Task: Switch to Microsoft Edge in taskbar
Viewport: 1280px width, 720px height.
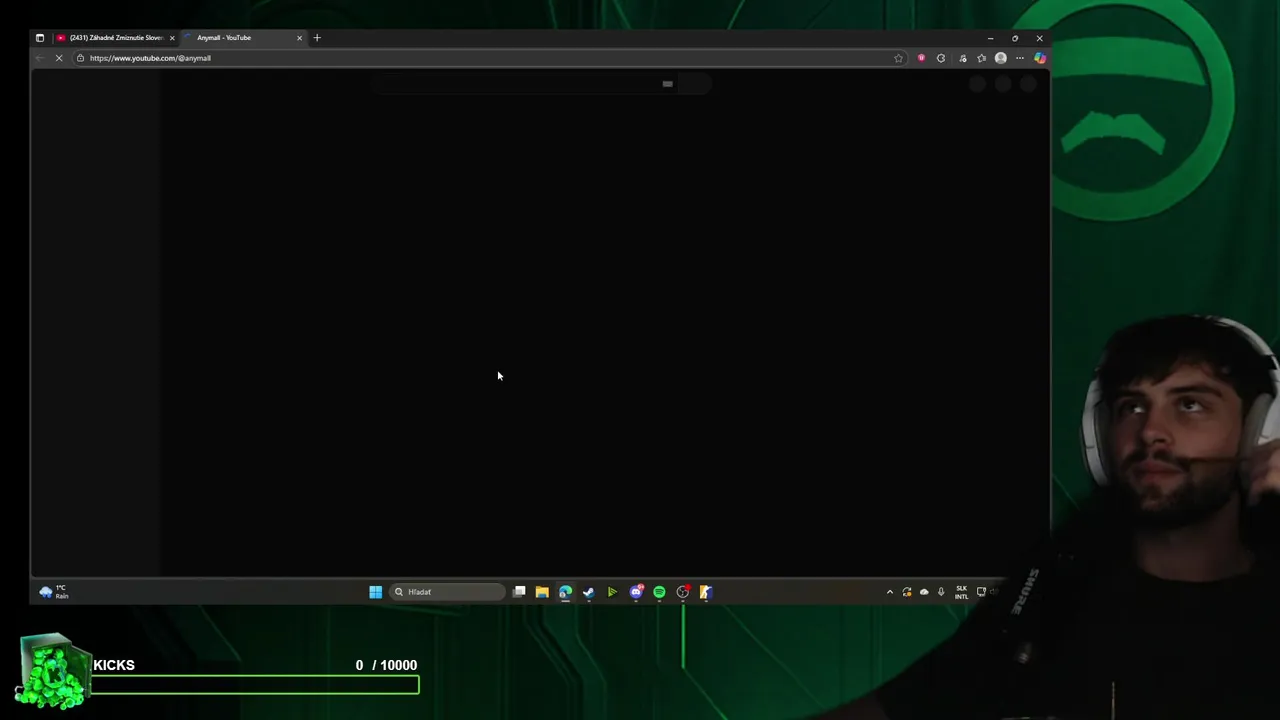Action: click(x=565, y=592)
